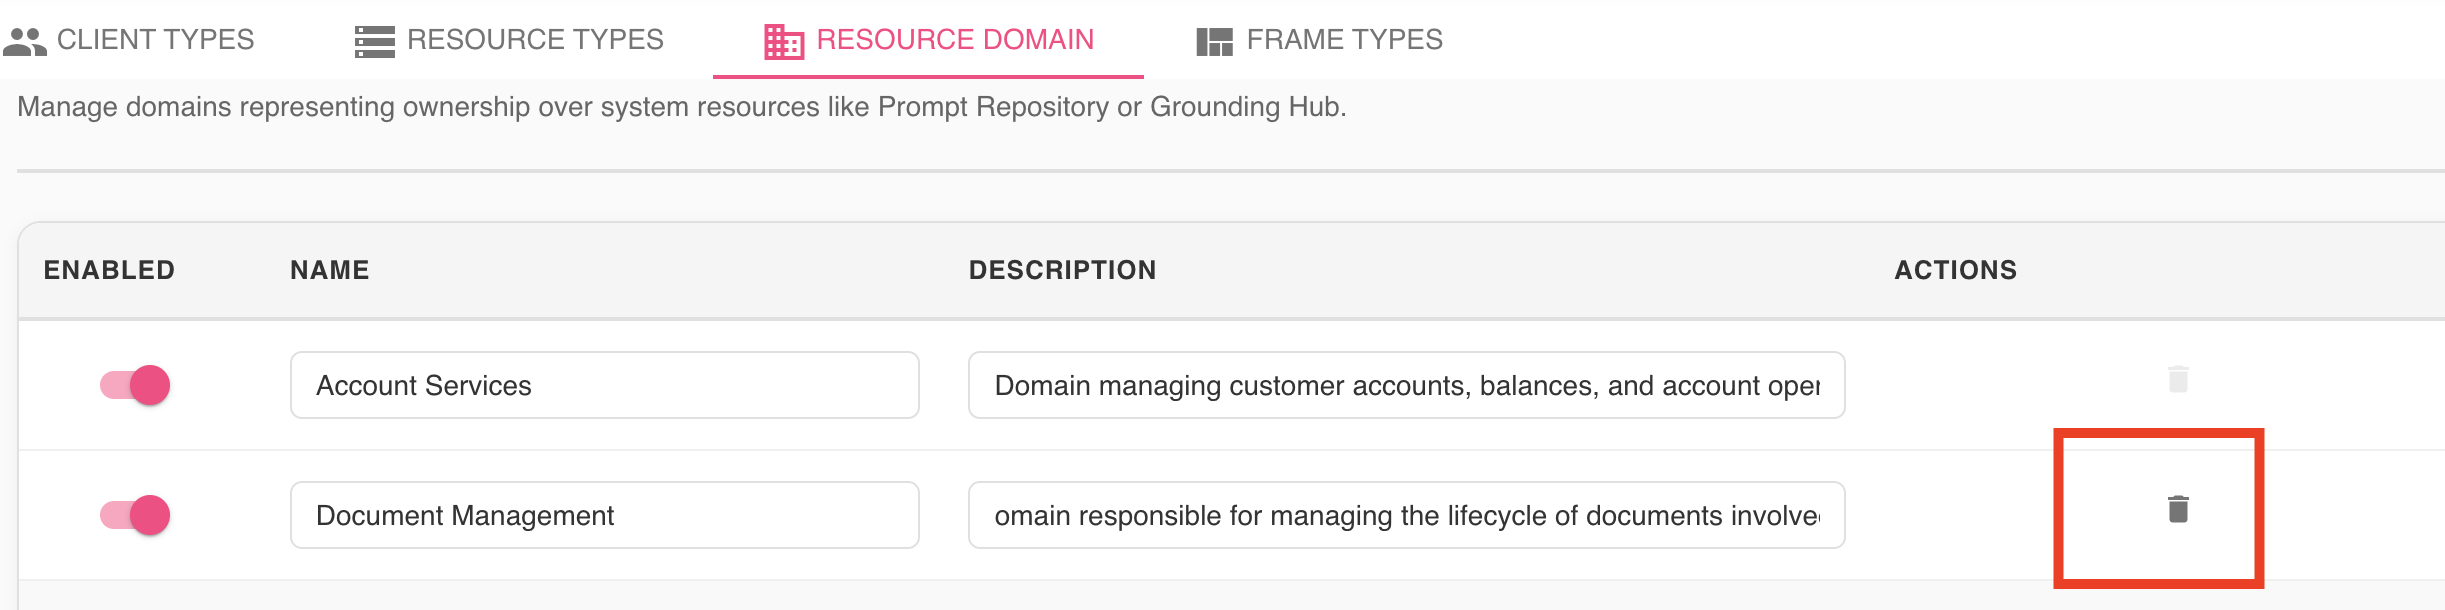Viewport: 2445px width, 610px height.
Task: Open the Client Types tab
Action: 129,40
